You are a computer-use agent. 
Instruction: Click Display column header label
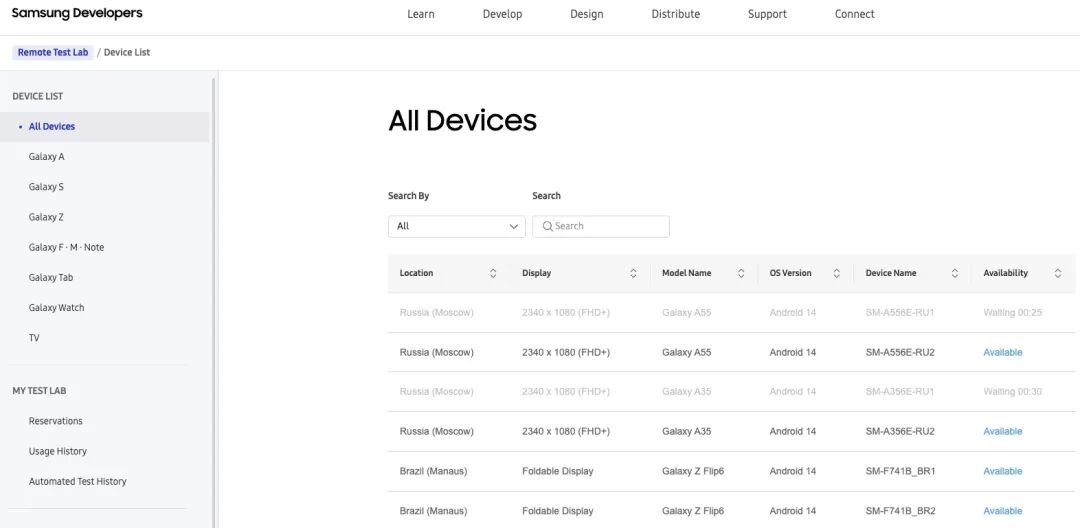pyautogui.click(x=537, y=273)
